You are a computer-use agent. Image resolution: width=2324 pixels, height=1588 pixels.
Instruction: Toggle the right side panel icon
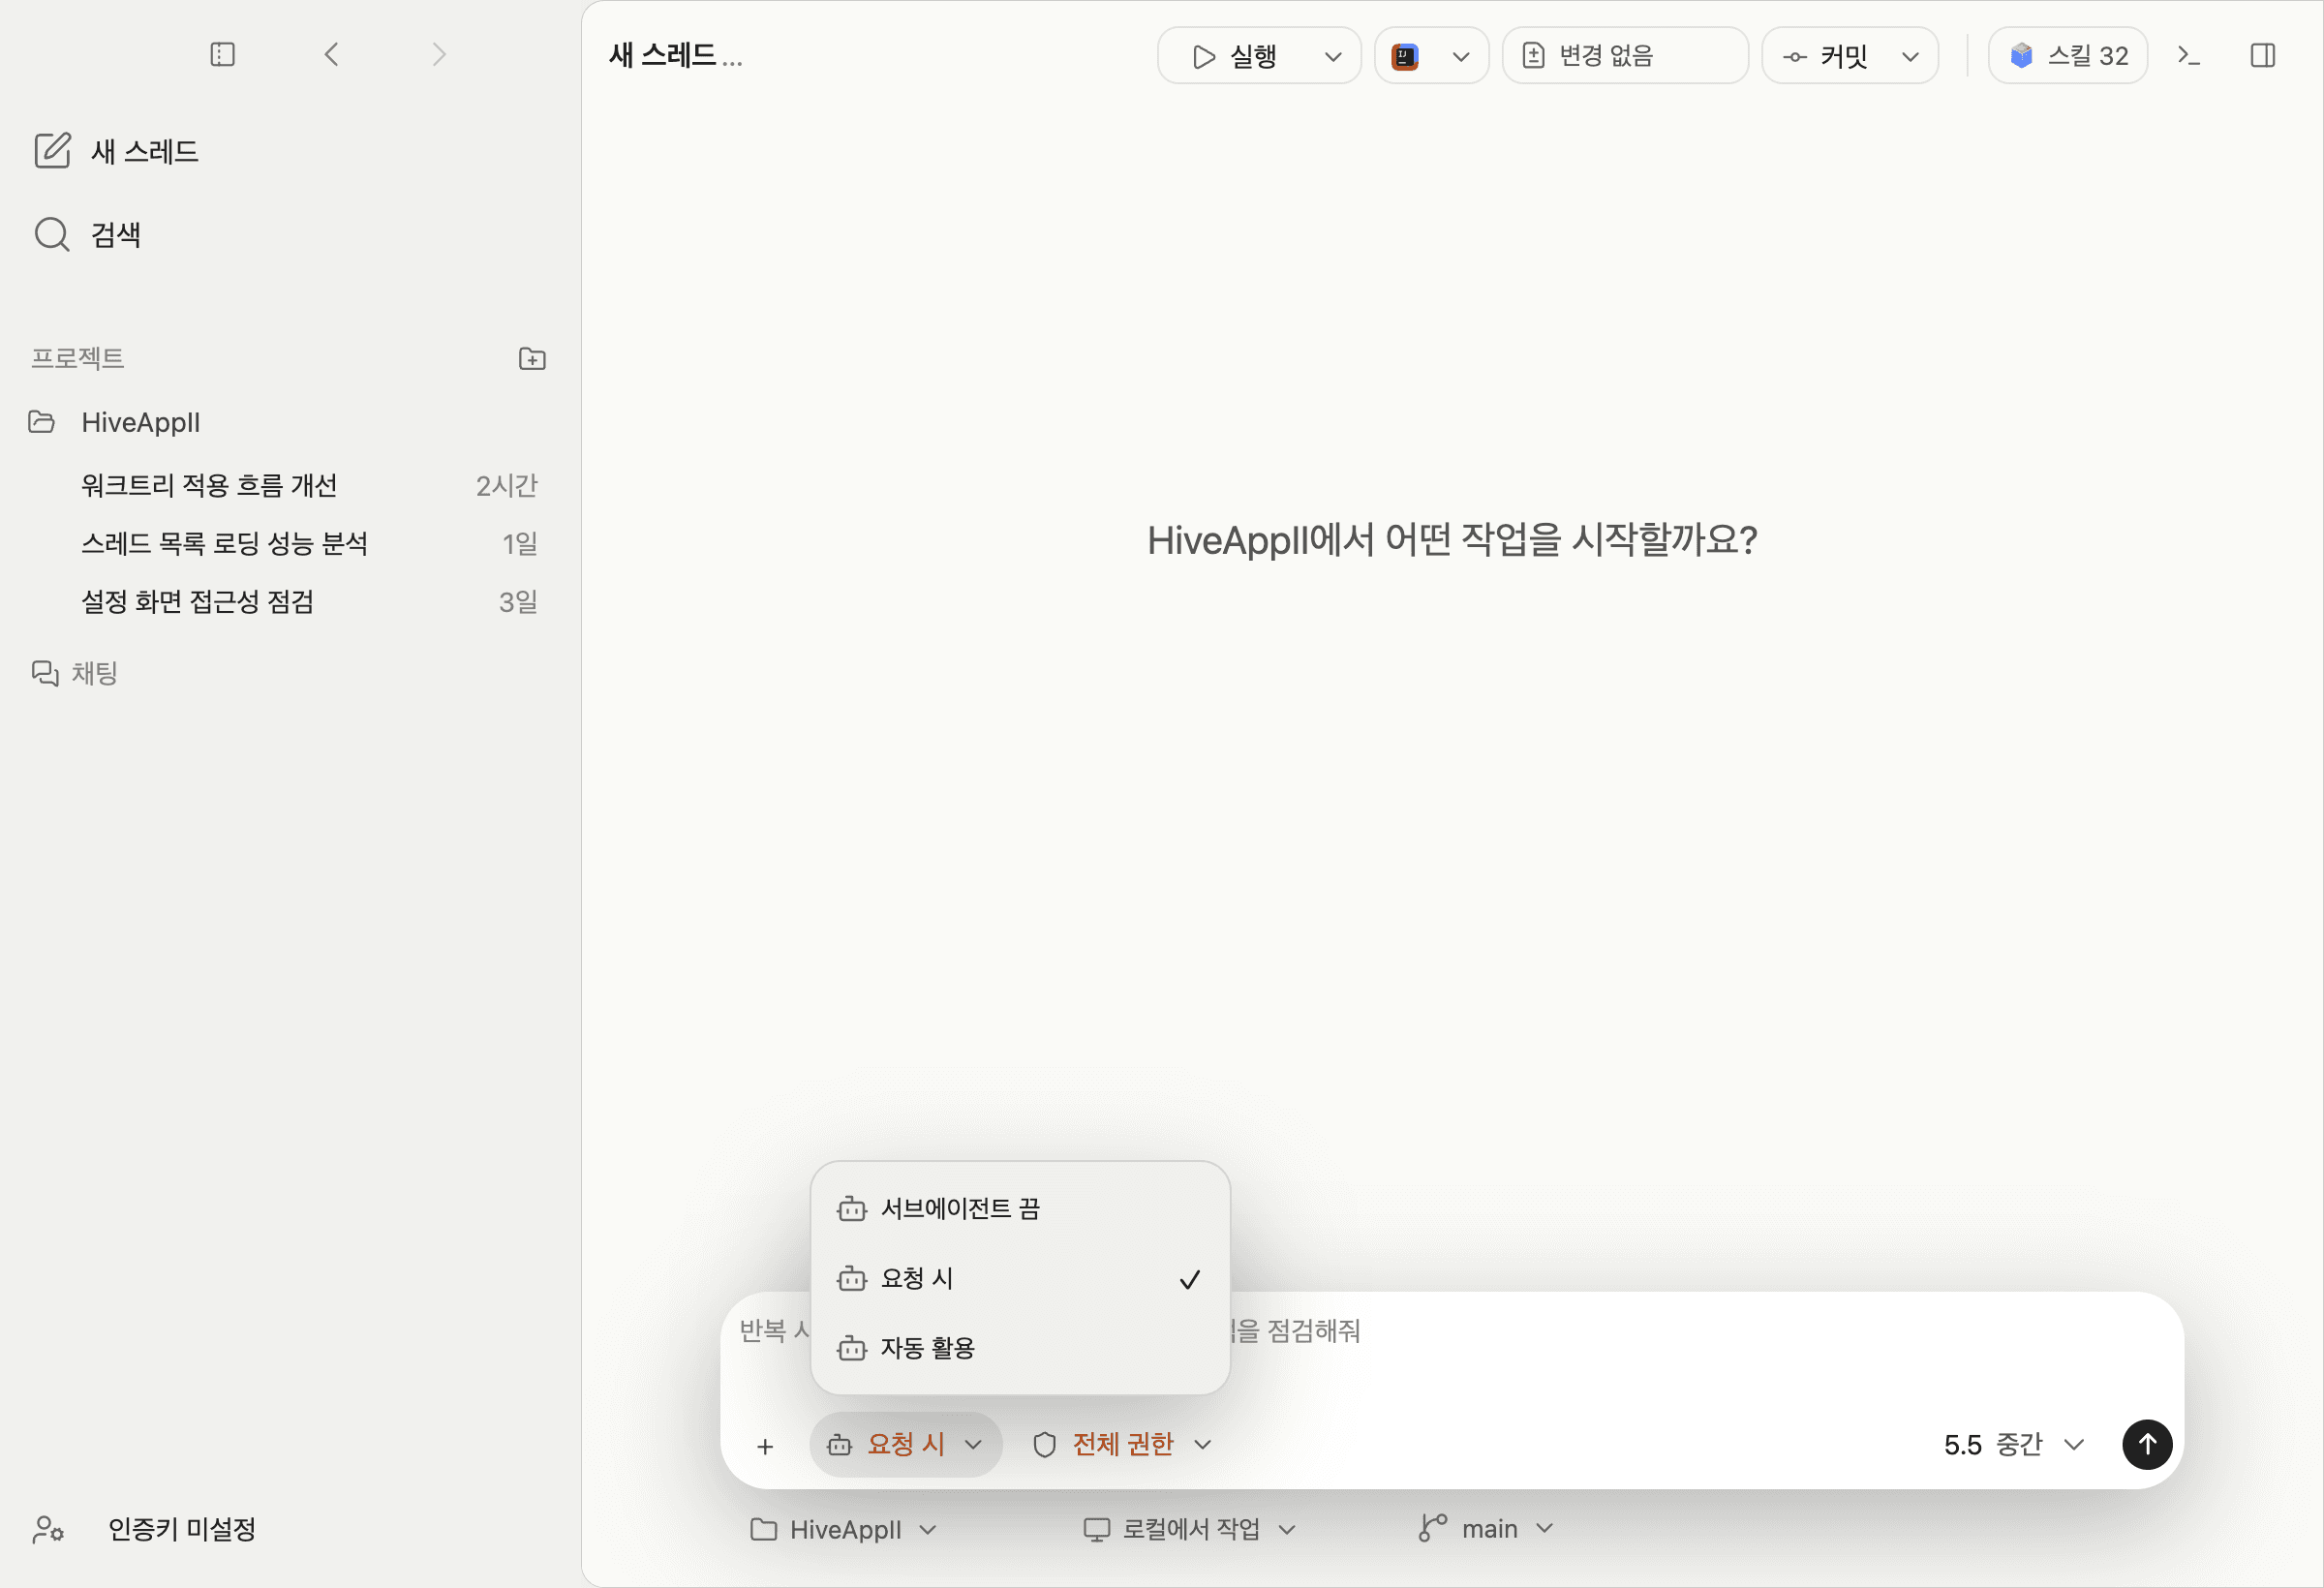point(2263,55)
